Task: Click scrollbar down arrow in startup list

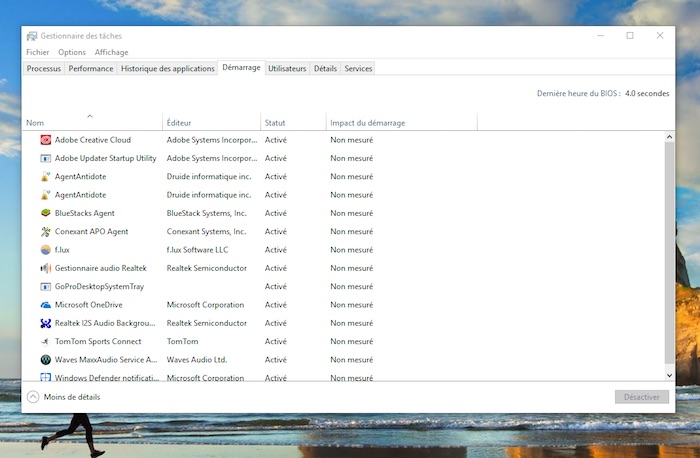Action: tap(670, 375)
